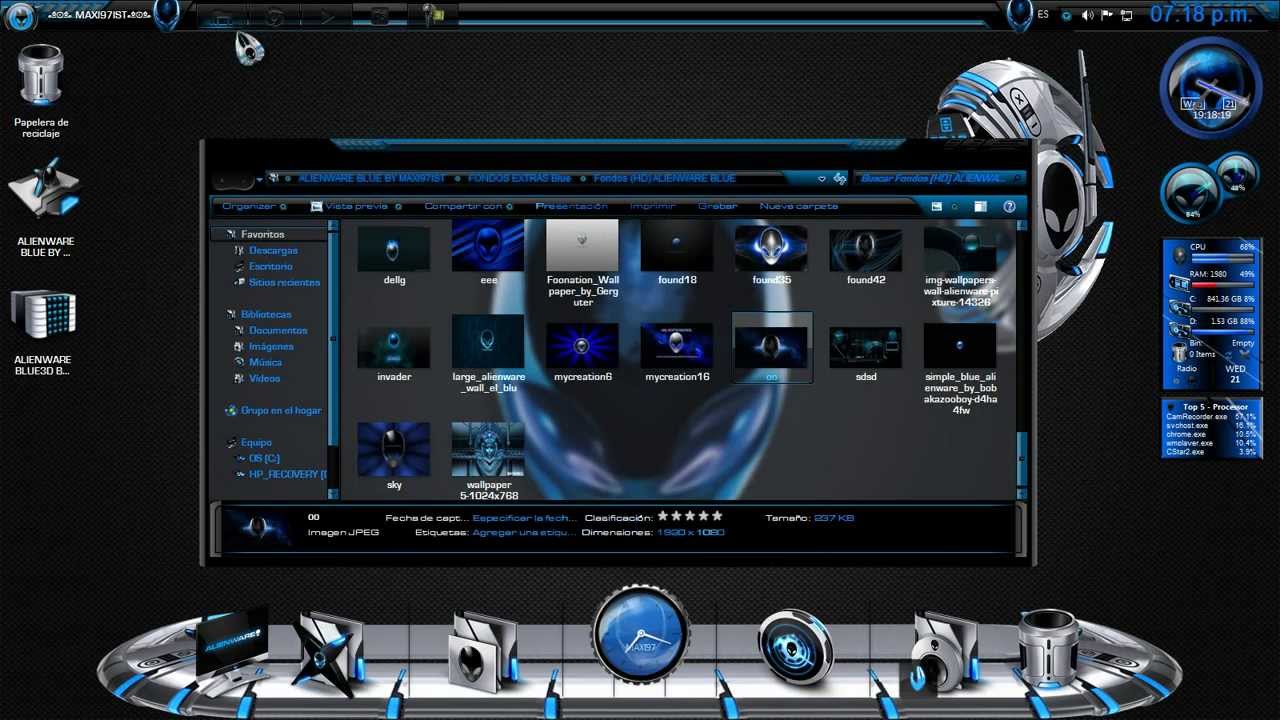This screenshot has height=720, width=1280.
Task: Set the fifth star in Clasificación
Action: [x=716, y=517]
